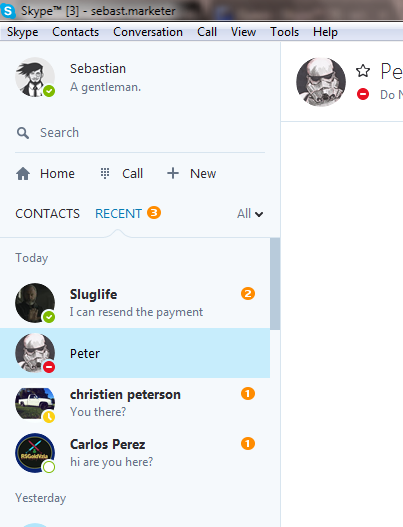
Task: Click Peter's Do Not Disturb status icon in header
Action: [x=363, y=94]
